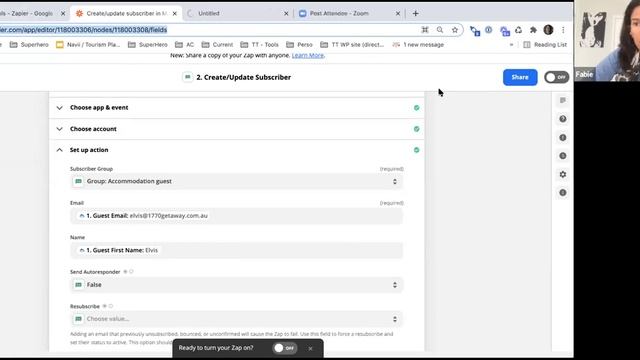Click the first extension icon after the star
The image size is (640, 360).
click(x=474, y=31)
